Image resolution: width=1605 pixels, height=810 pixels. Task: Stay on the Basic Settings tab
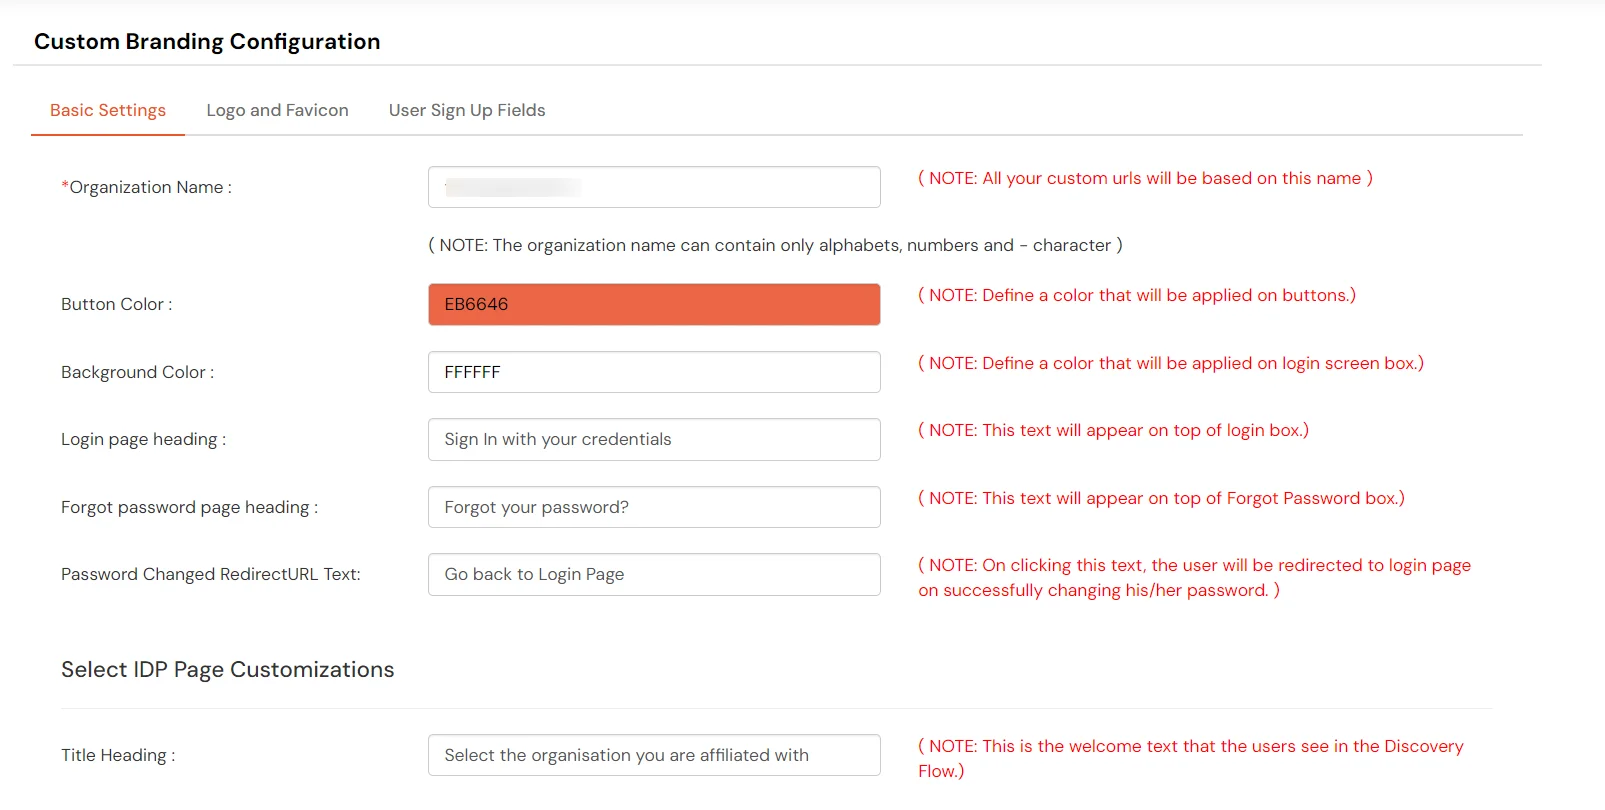pyautogui.click(x=107, y=110)
